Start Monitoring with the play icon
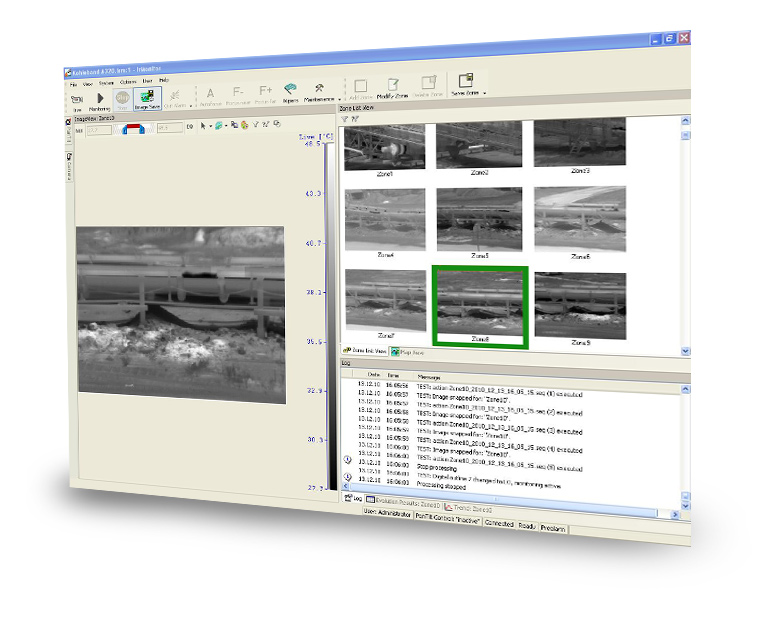760x626 pixels. (100, 99)
